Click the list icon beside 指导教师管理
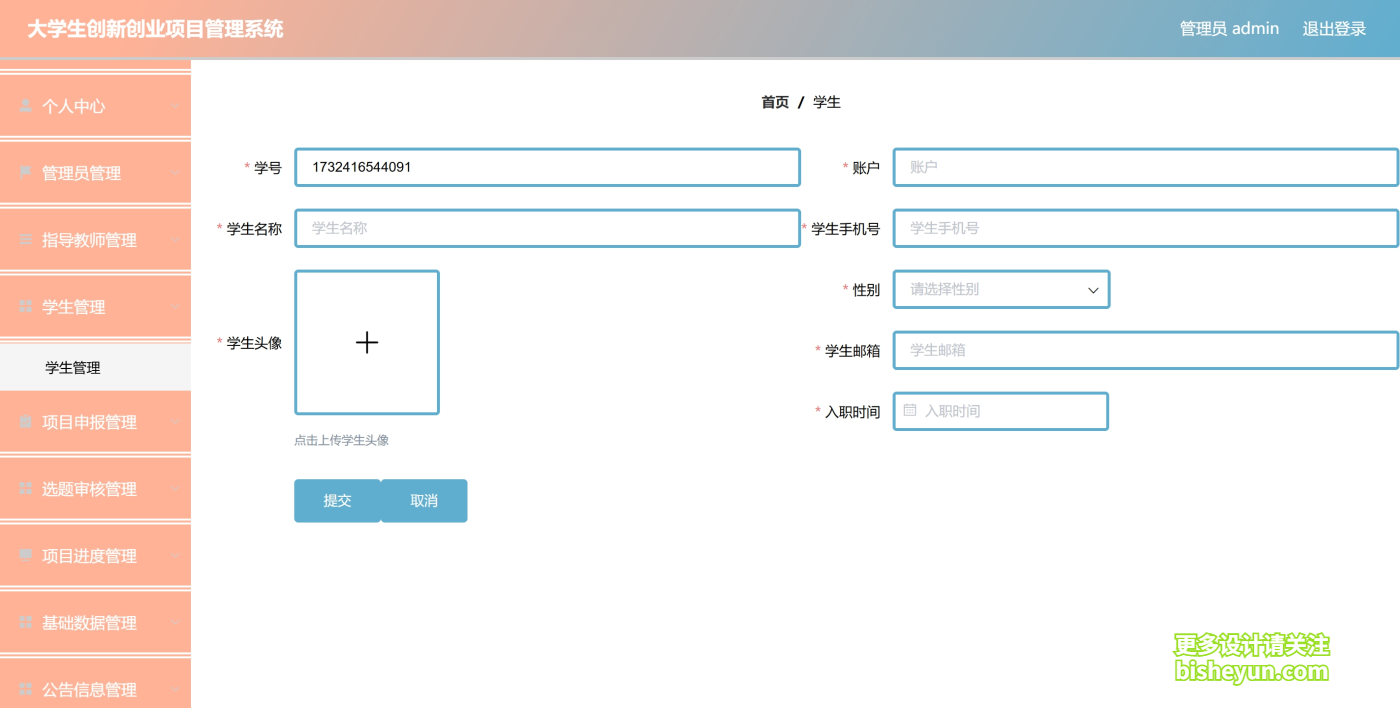The image size is (1400, 708). coord(26,239)
